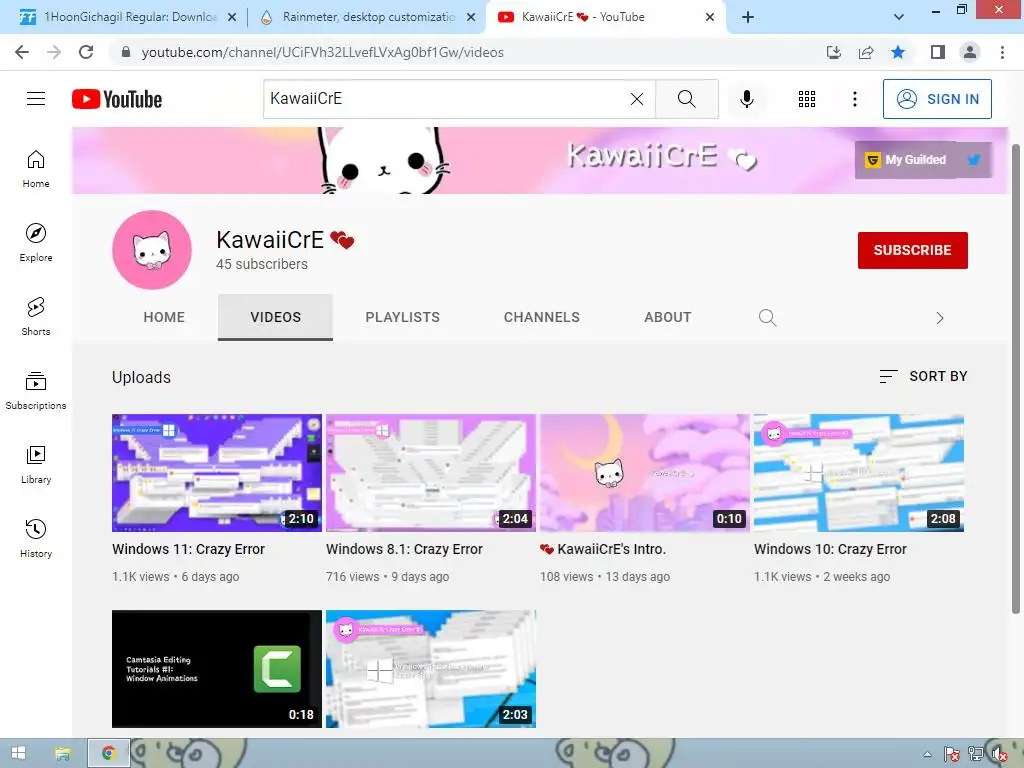Select the VIDEOS tab
Viewport: 1024px width, 768px height.
point(276,317)
